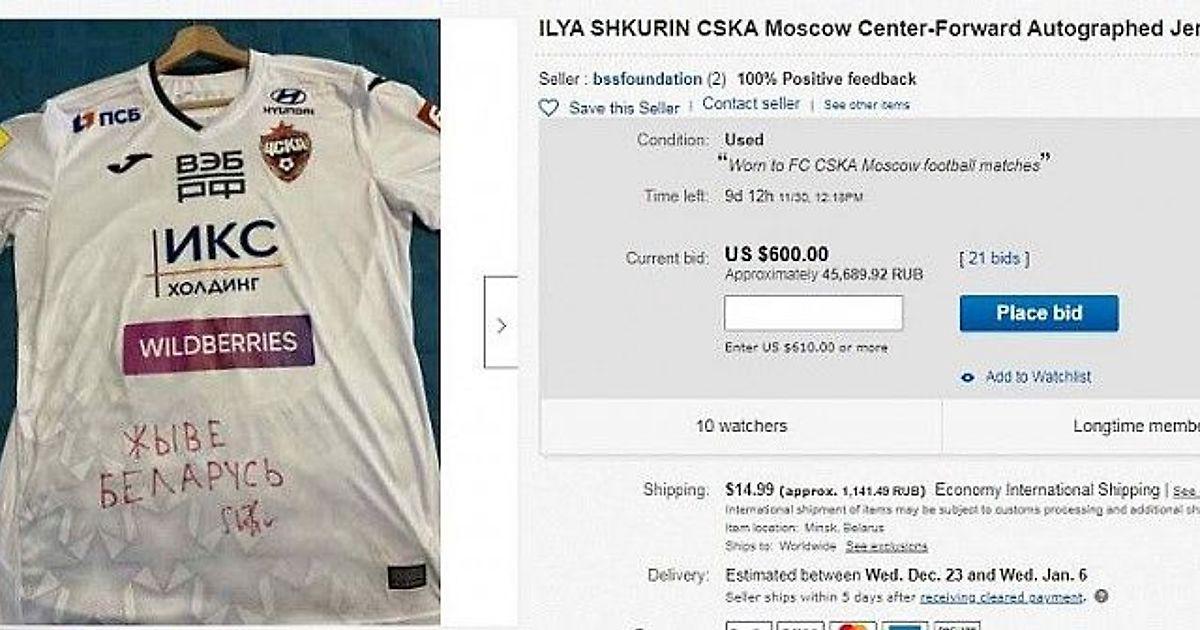The height and width of the screenshot is (630, 1200).
Task: Click the eye icon next to Add to Watchlist
Action: click(967, 378)
